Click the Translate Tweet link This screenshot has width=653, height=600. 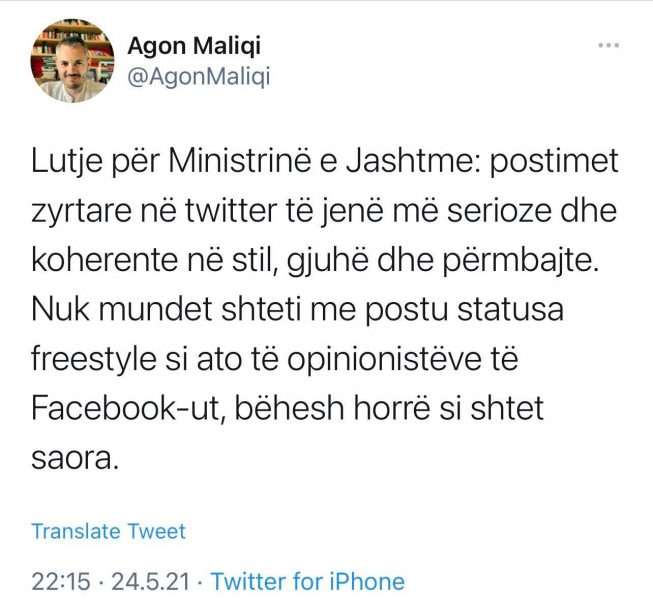[108, 531]
